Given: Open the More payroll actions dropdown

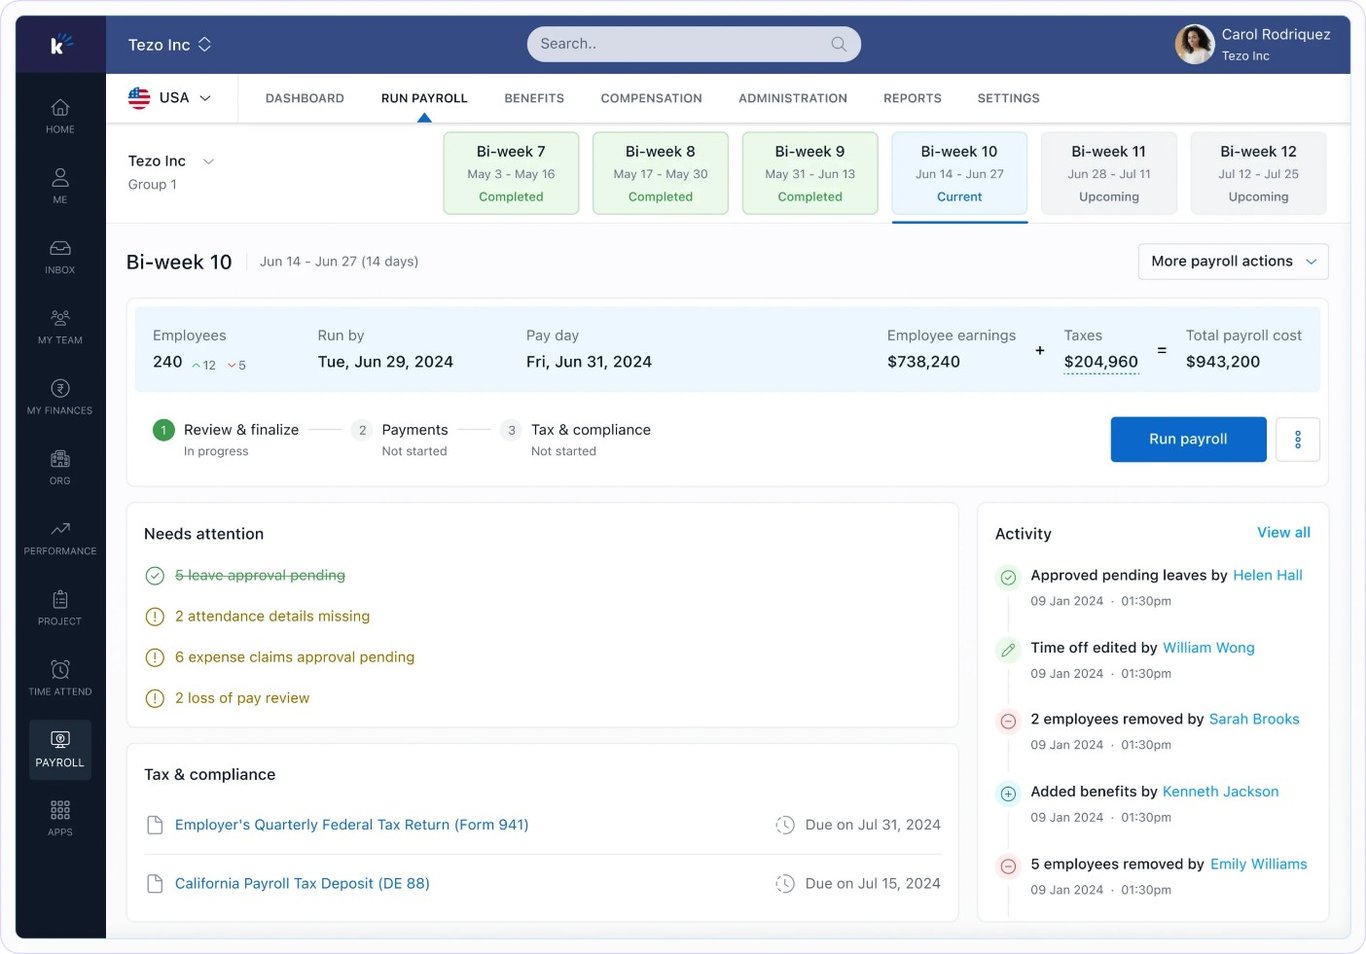Looking at the screenshot, I should pos(1232,261).
